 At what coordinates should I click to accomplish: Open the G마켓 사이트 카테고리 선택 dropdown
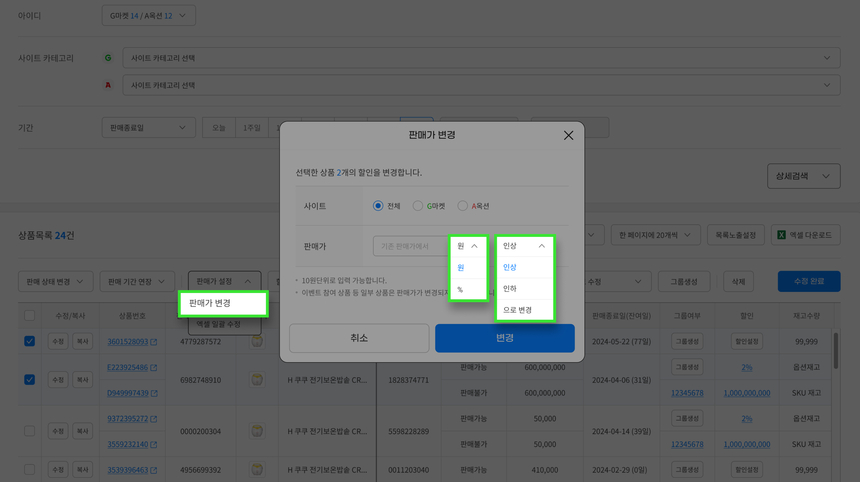[x=481, y=58]
